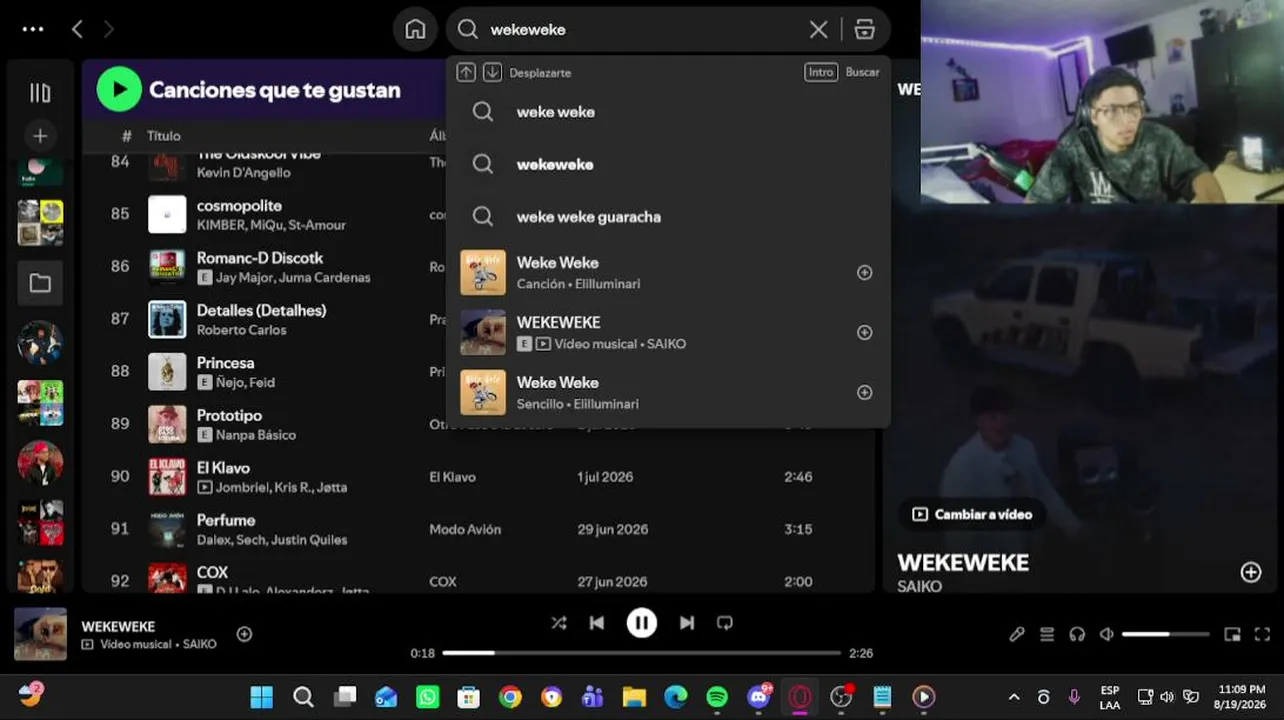Add WEKEWEKE Video musical result to library
The width and height of the screenshot is (1284, 720).
[x=865, y=332]
